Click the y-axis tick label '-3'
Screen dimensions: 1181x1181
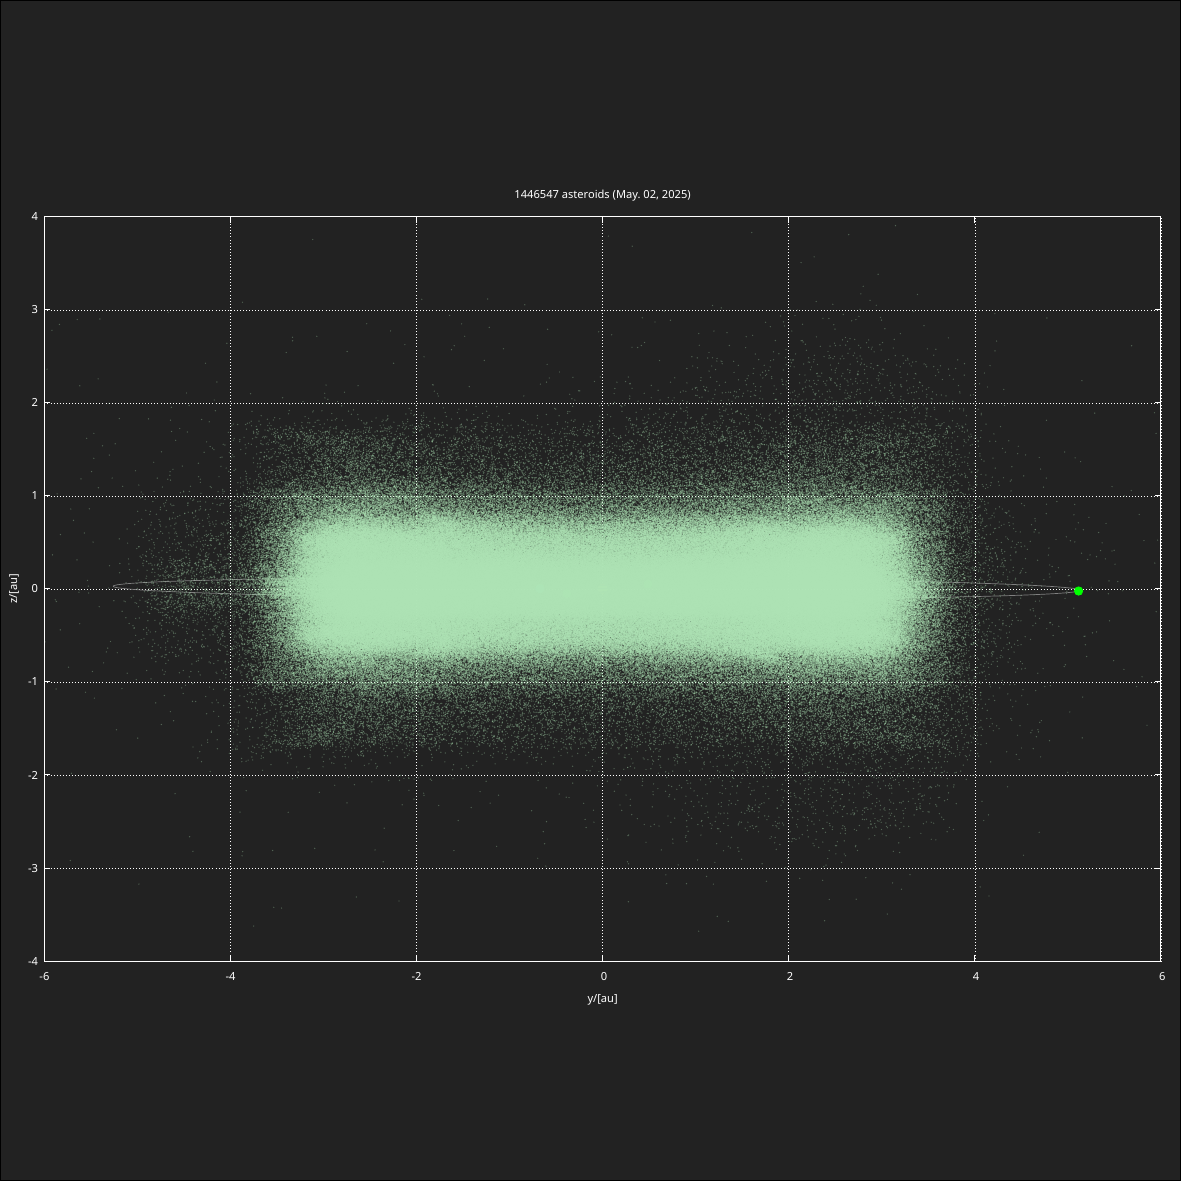33,868
